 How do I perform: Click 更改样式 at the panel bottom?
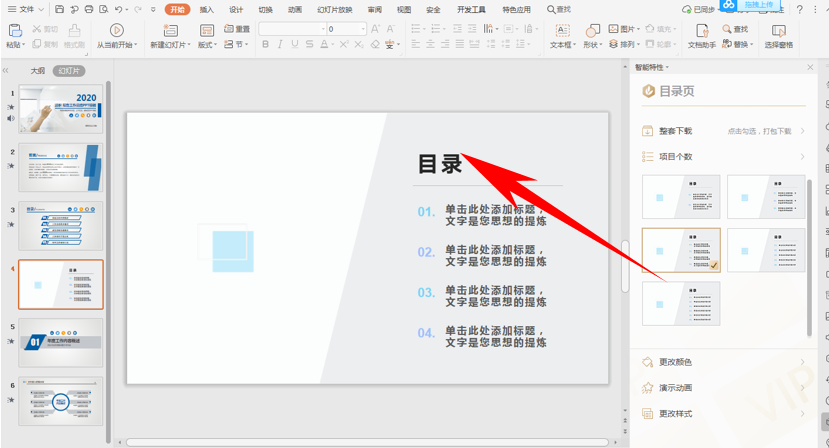[x=675, y=414]
